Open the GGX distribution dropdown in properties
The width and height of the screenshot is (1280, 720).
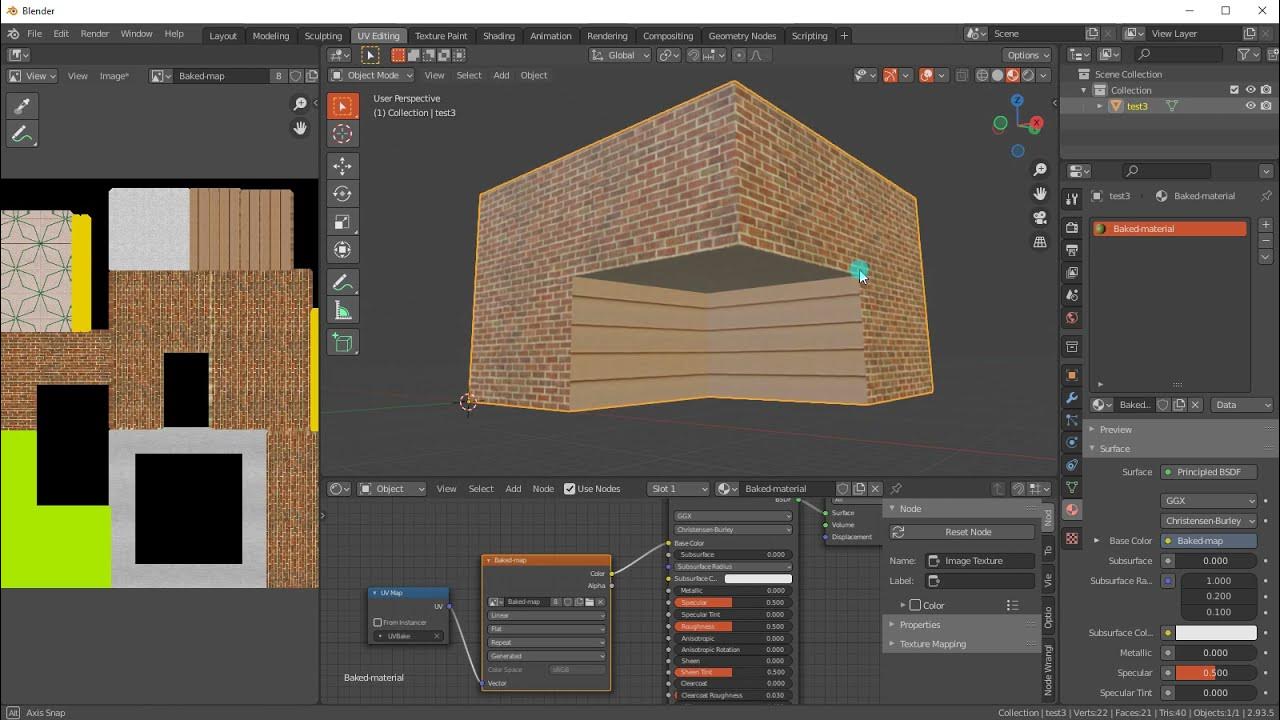click(x=1209, y=501)
